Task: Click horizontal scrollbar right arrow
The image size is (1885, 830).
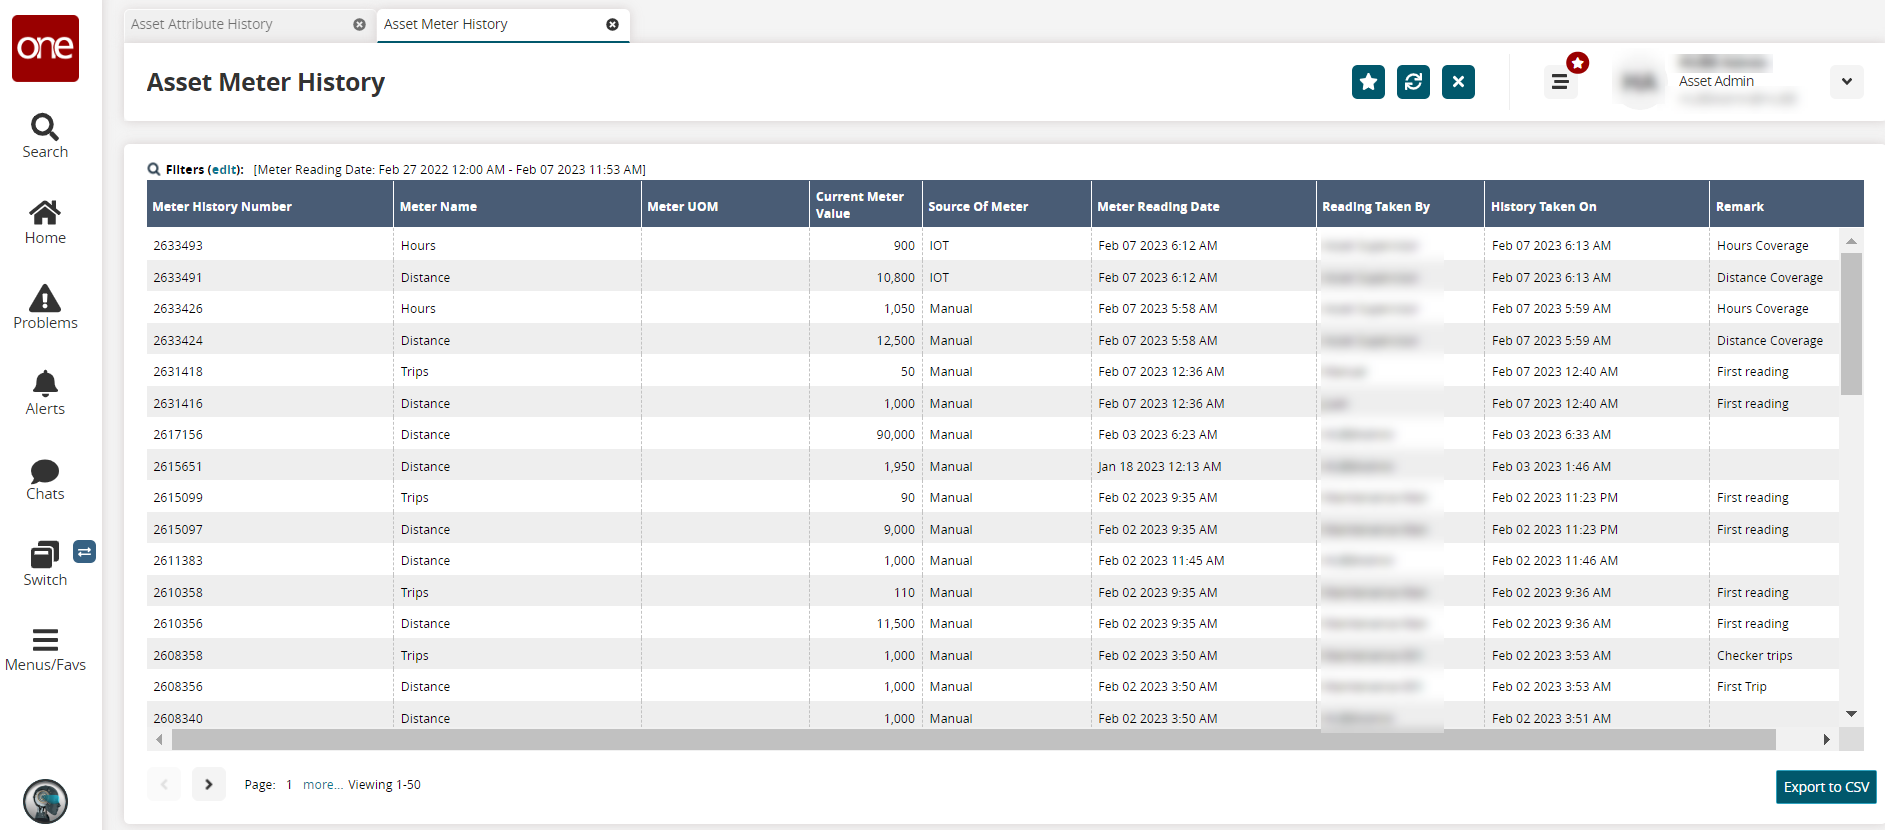Action: point(1826,740)
